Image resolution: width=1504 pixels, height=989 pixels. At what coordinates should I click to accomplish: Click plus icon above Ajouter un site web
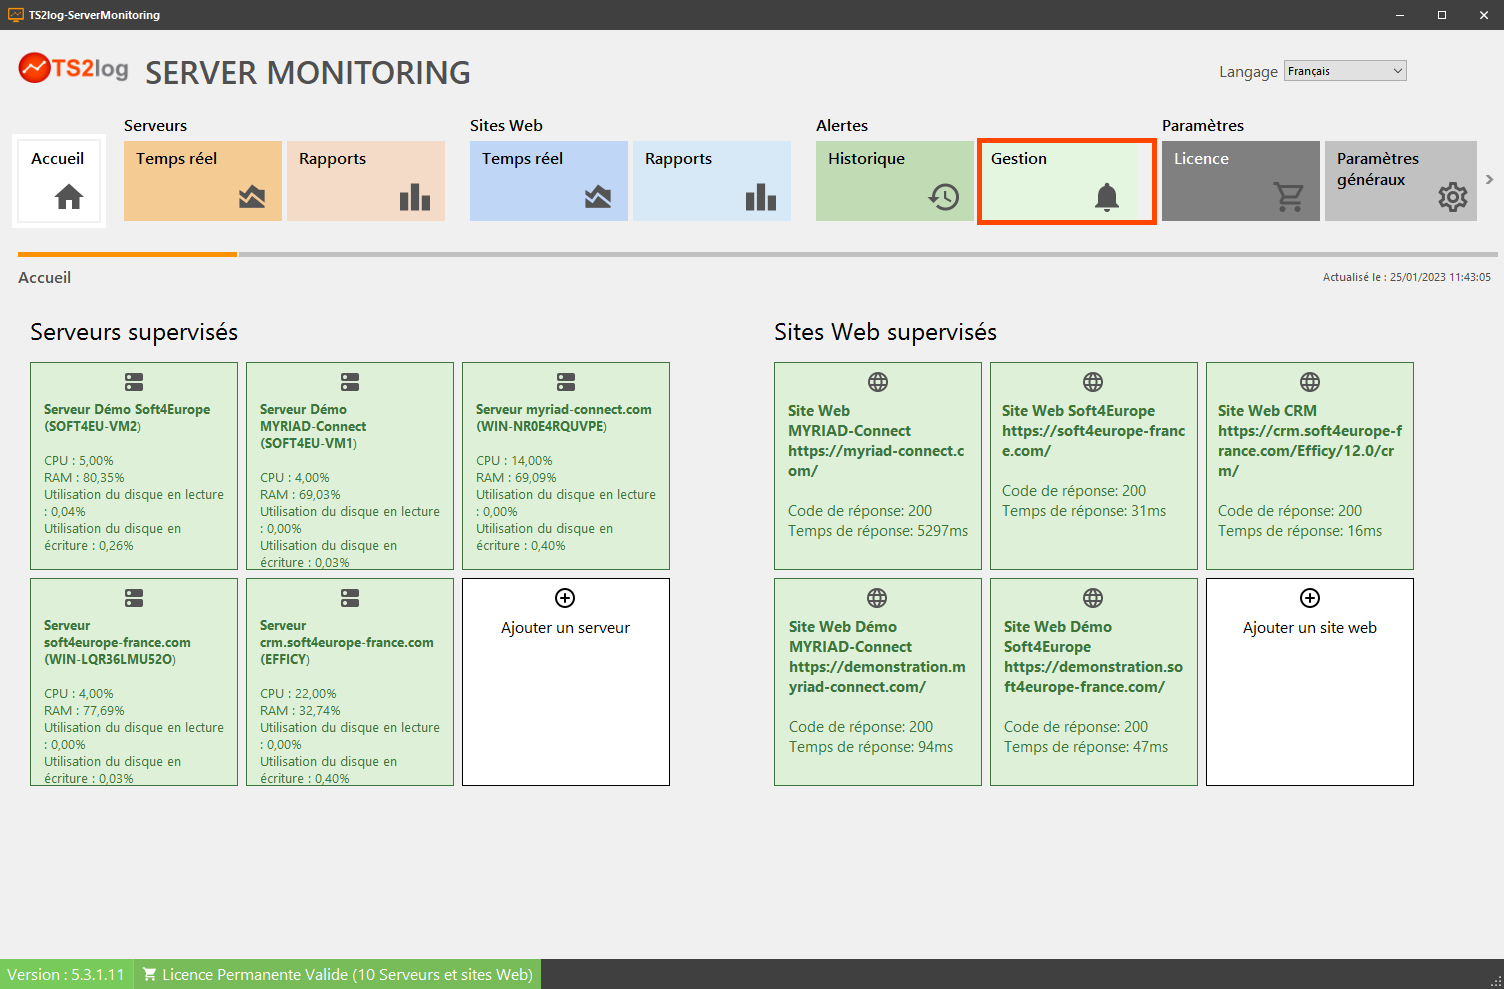pyautogui.click(x=1310, y=598)
